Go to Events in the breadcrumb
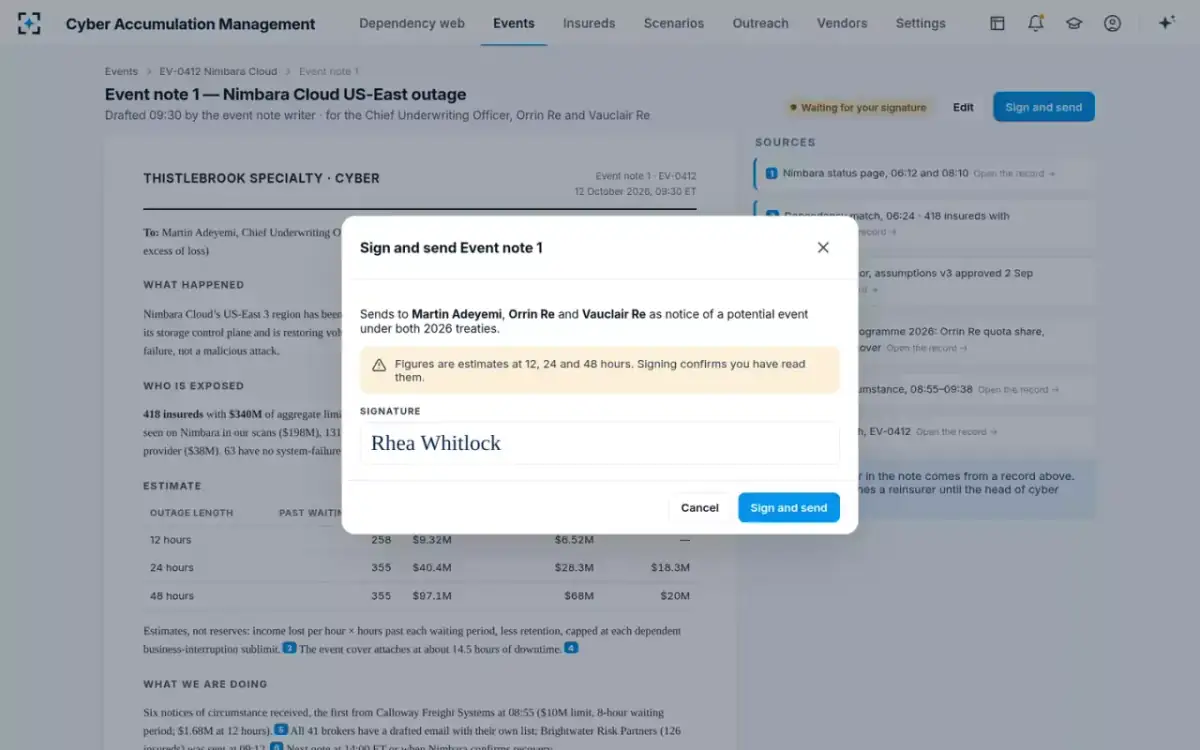Viewport: 1200px width, 750px height. (121, 72)
